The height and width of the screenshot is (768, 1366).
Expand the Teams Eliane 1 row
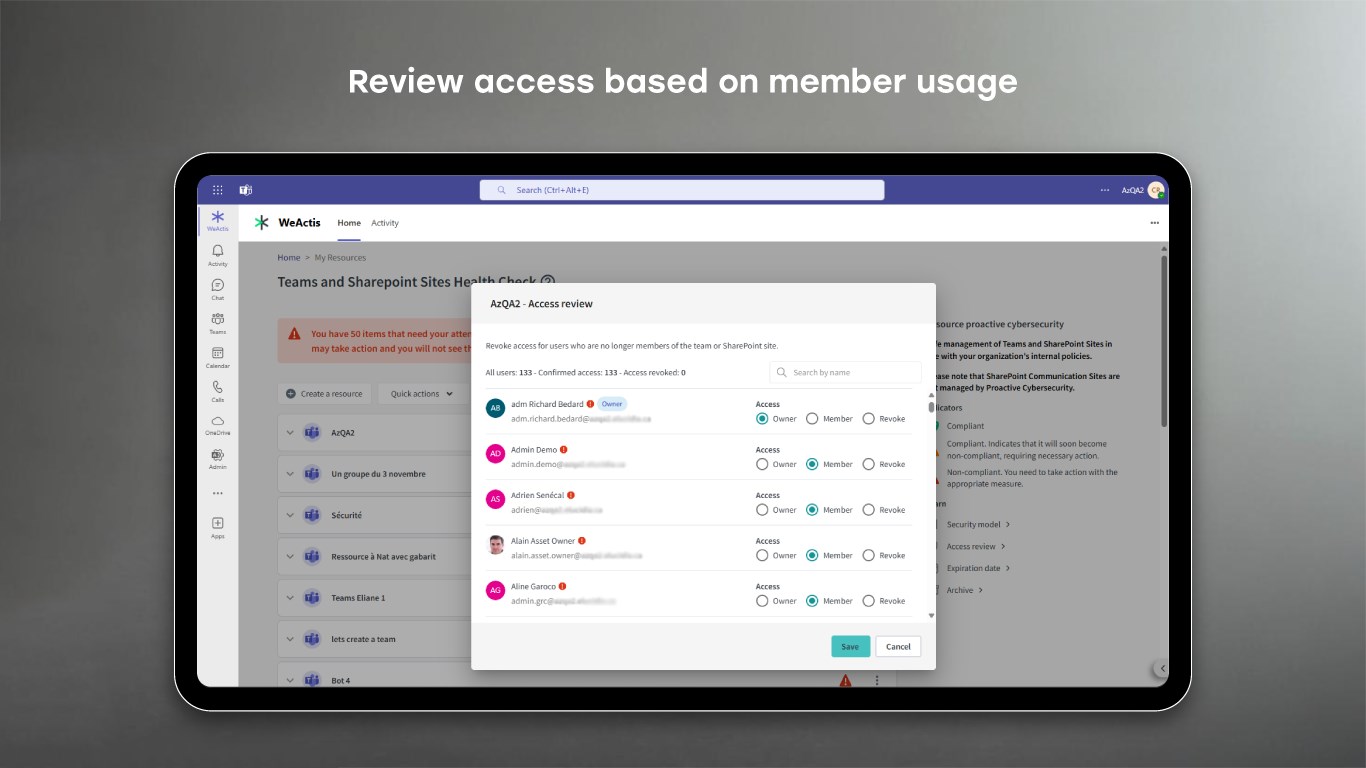(290, 598)
